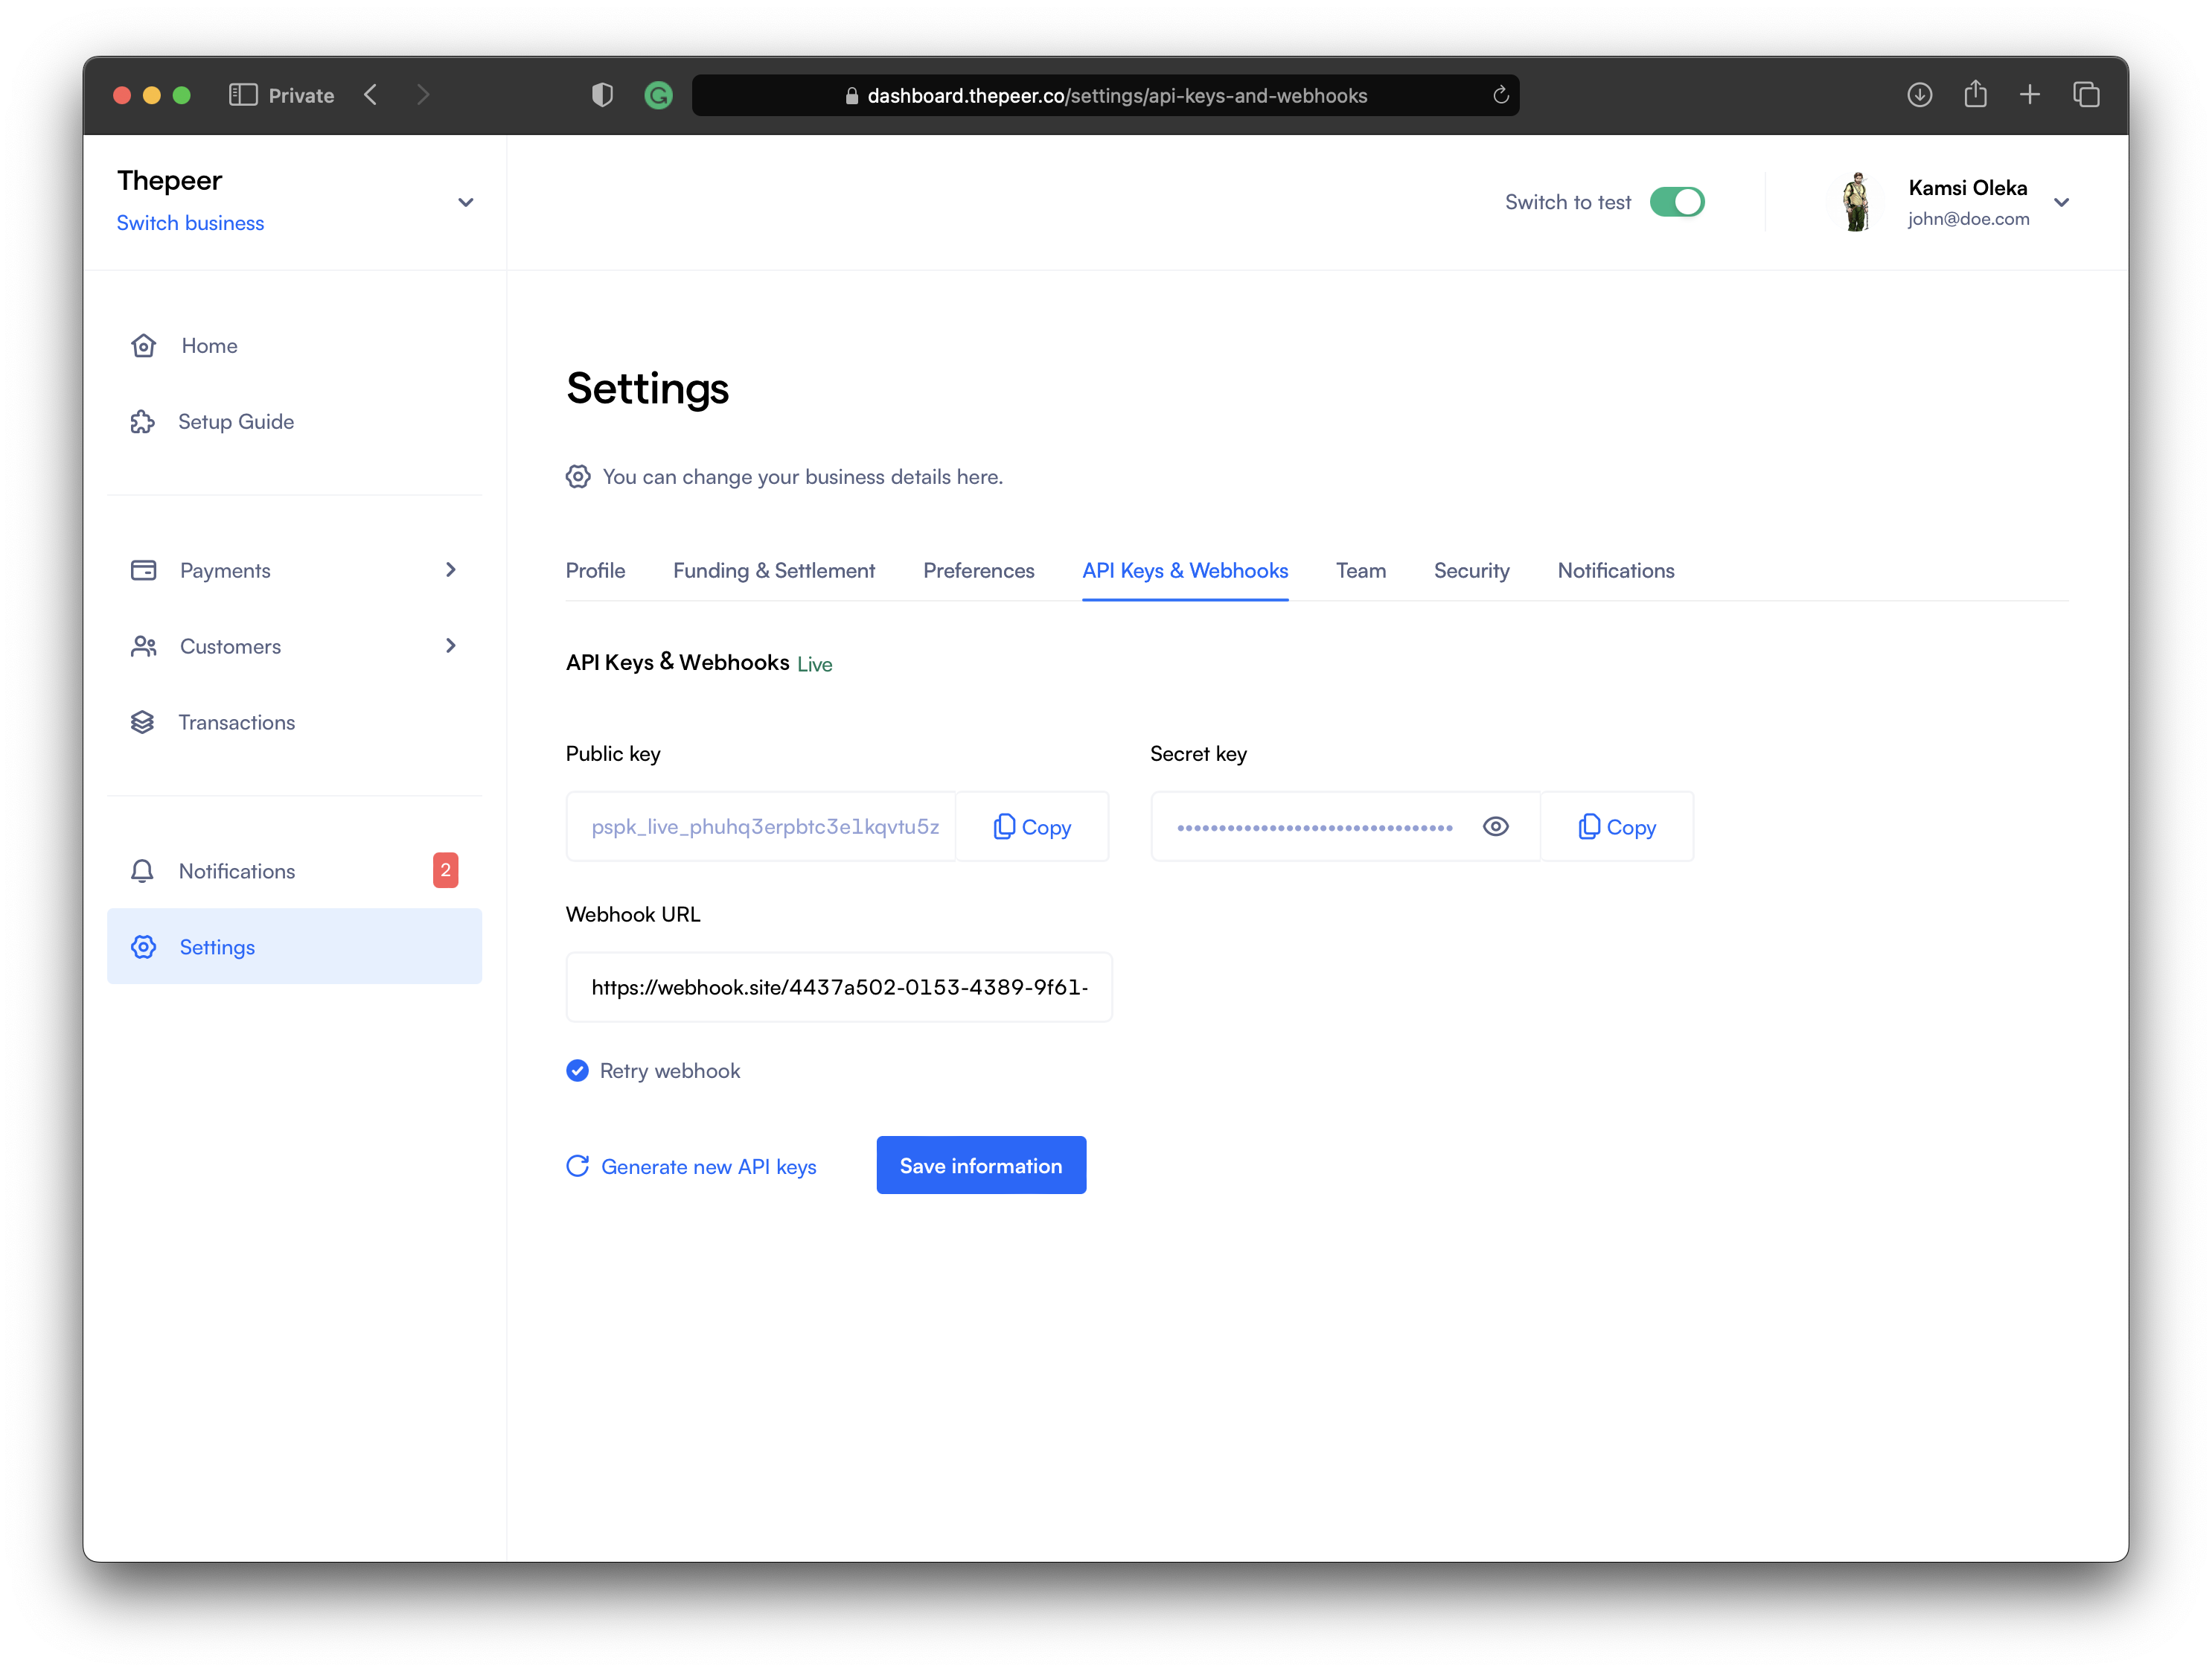Click the Customers people icon
The width and height of the screenshot is (2212, 1672).
click(x=143, y=646)
